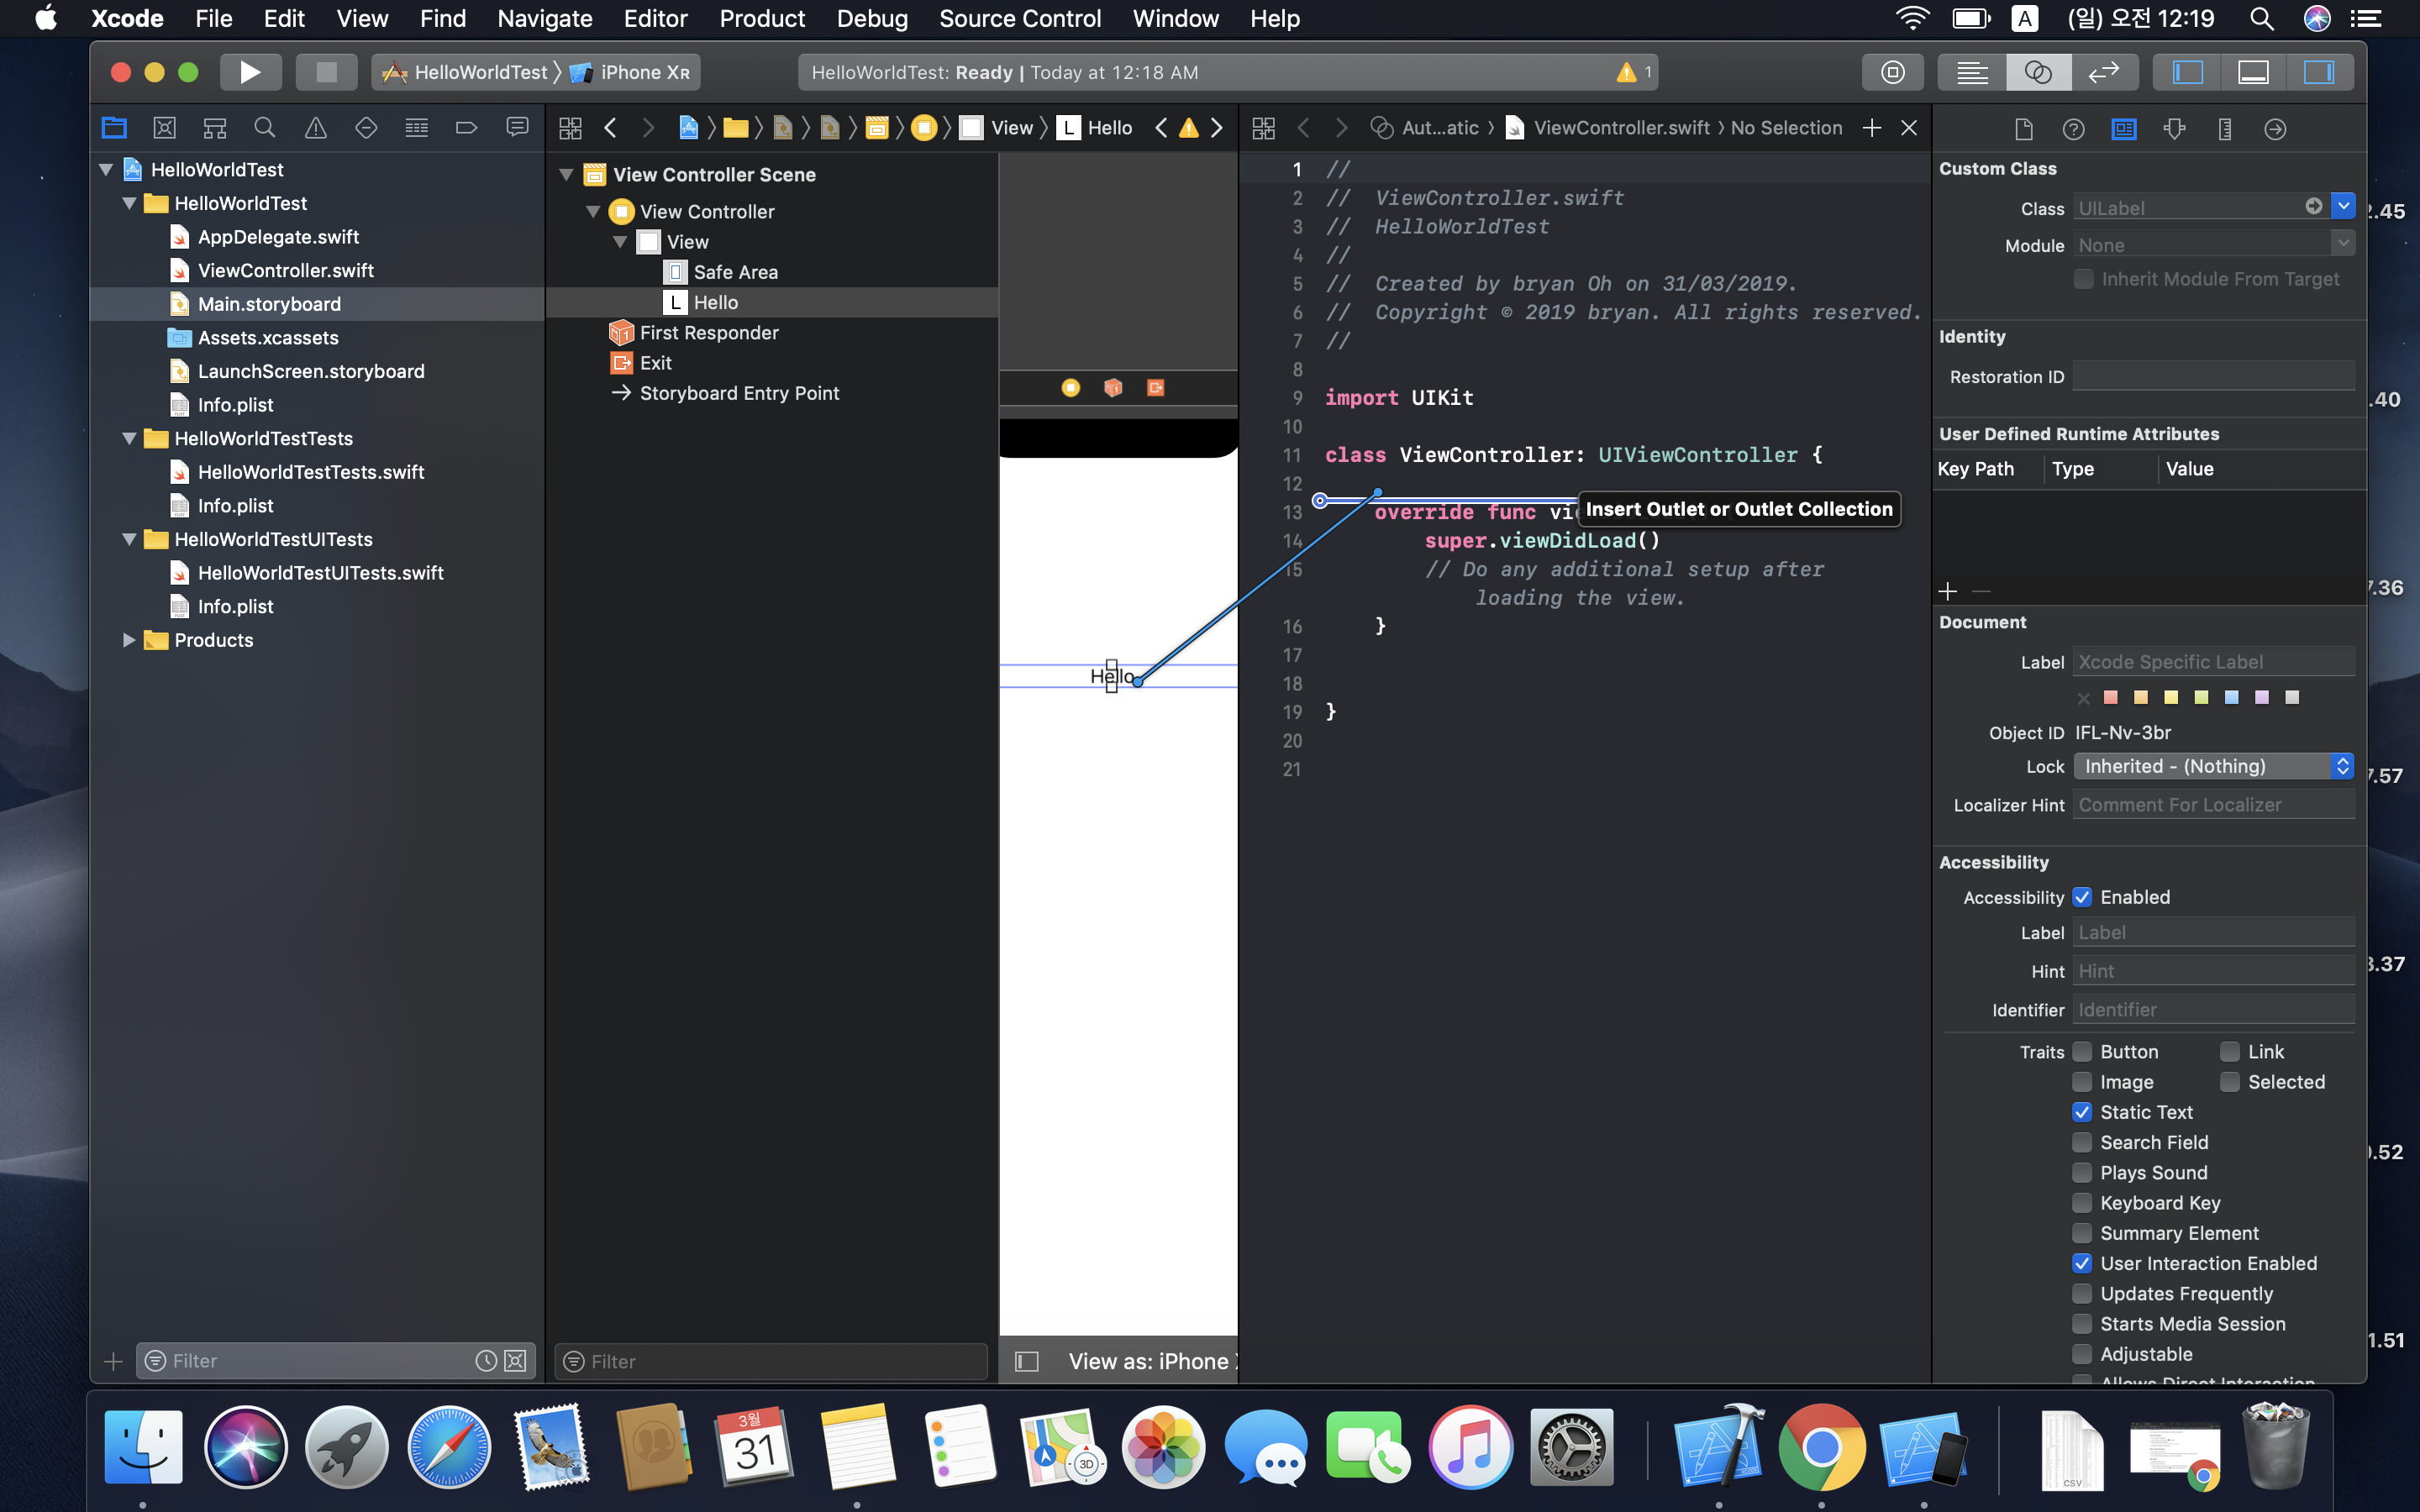Open the Assistant editor (overlapping circles icon)
Screen dimensions: 2420x1512
tap(2038, 72)
